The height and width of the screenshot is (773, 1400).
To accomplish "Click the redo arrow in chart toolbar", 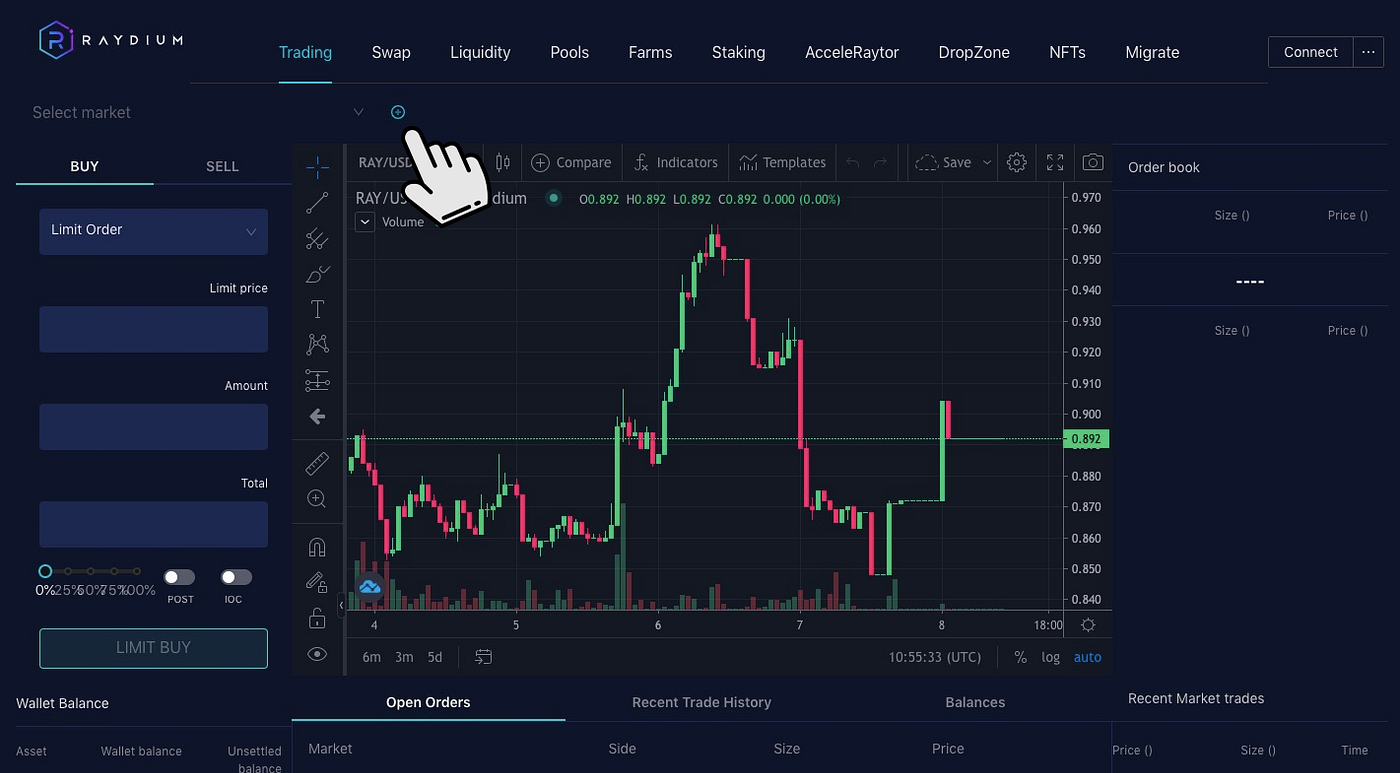I will coord(880,162).
